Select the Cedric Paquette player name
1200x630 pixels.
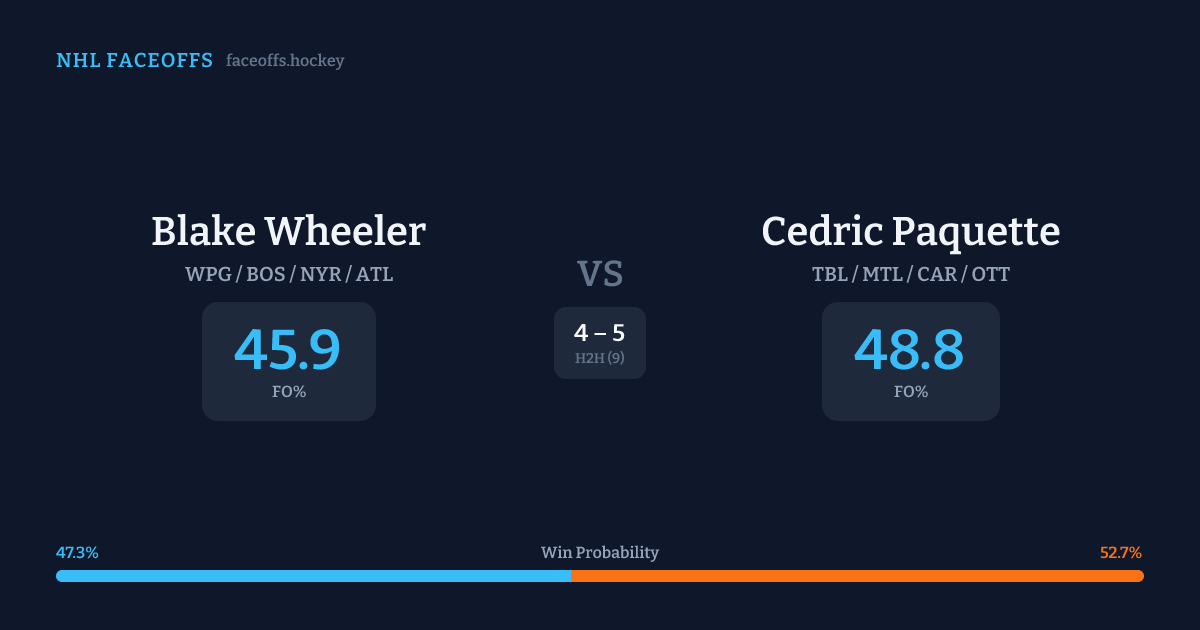click(x=910, y=231)
